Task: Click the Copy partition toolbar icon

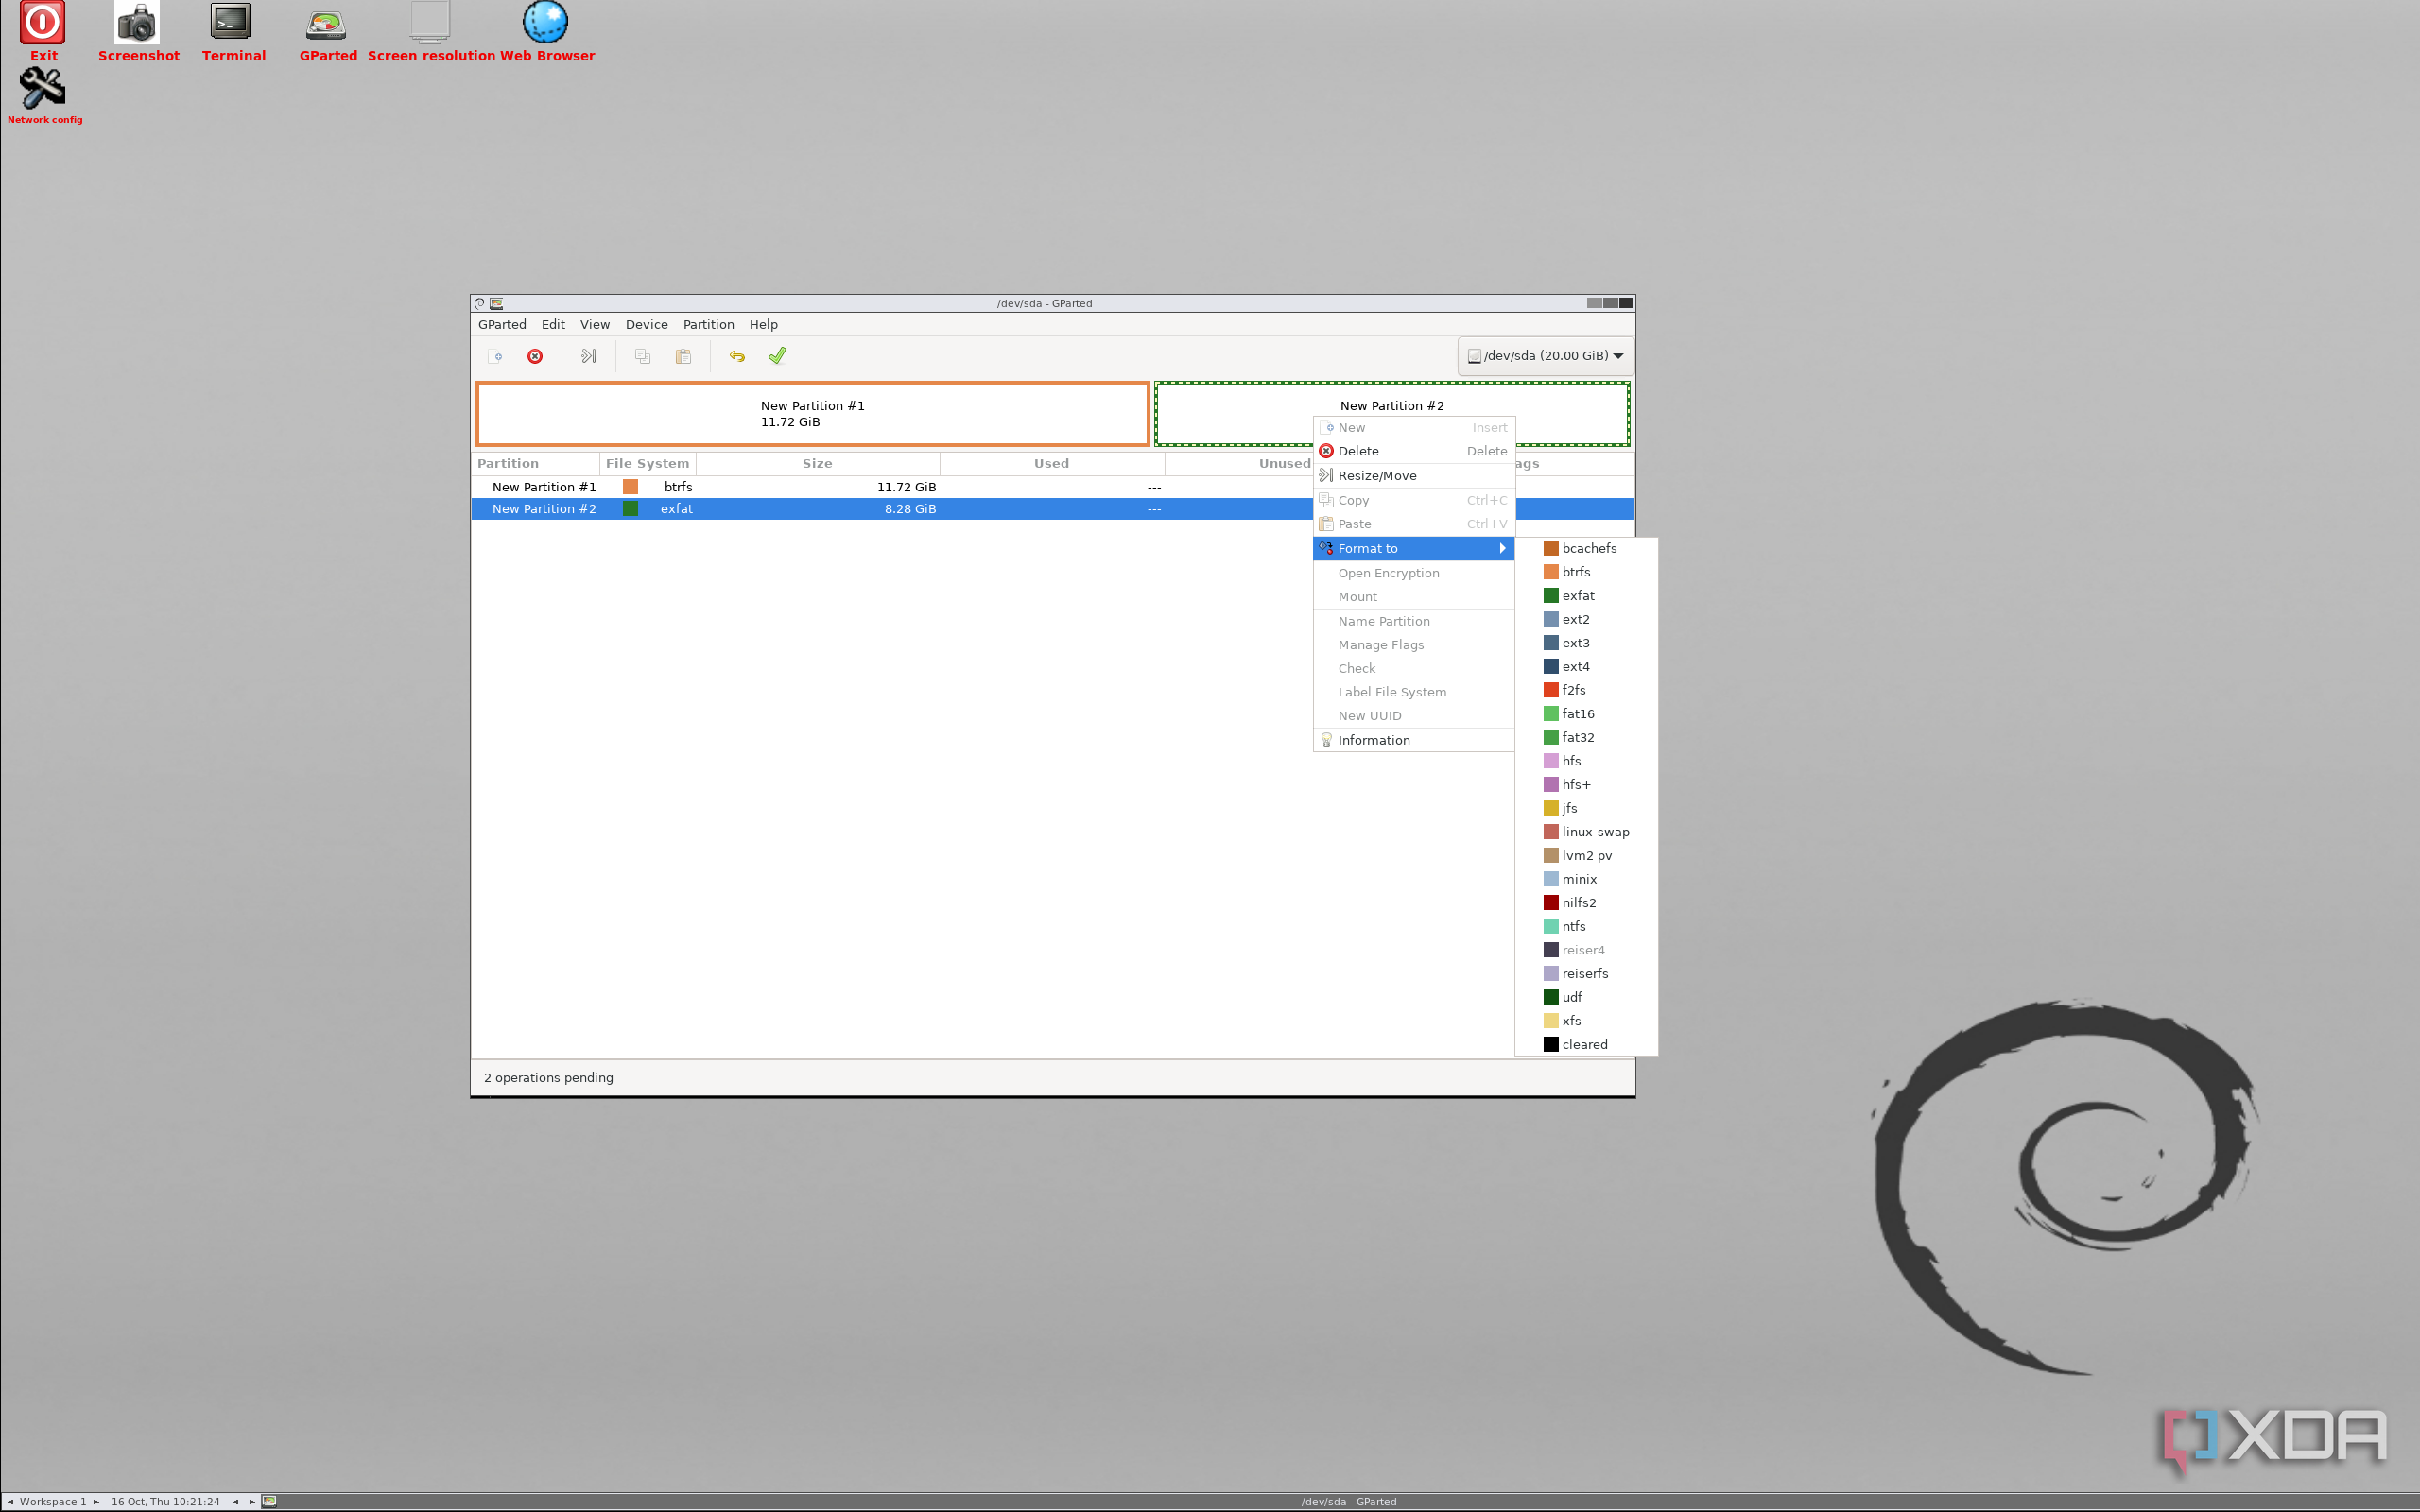Action: point(643,356)
